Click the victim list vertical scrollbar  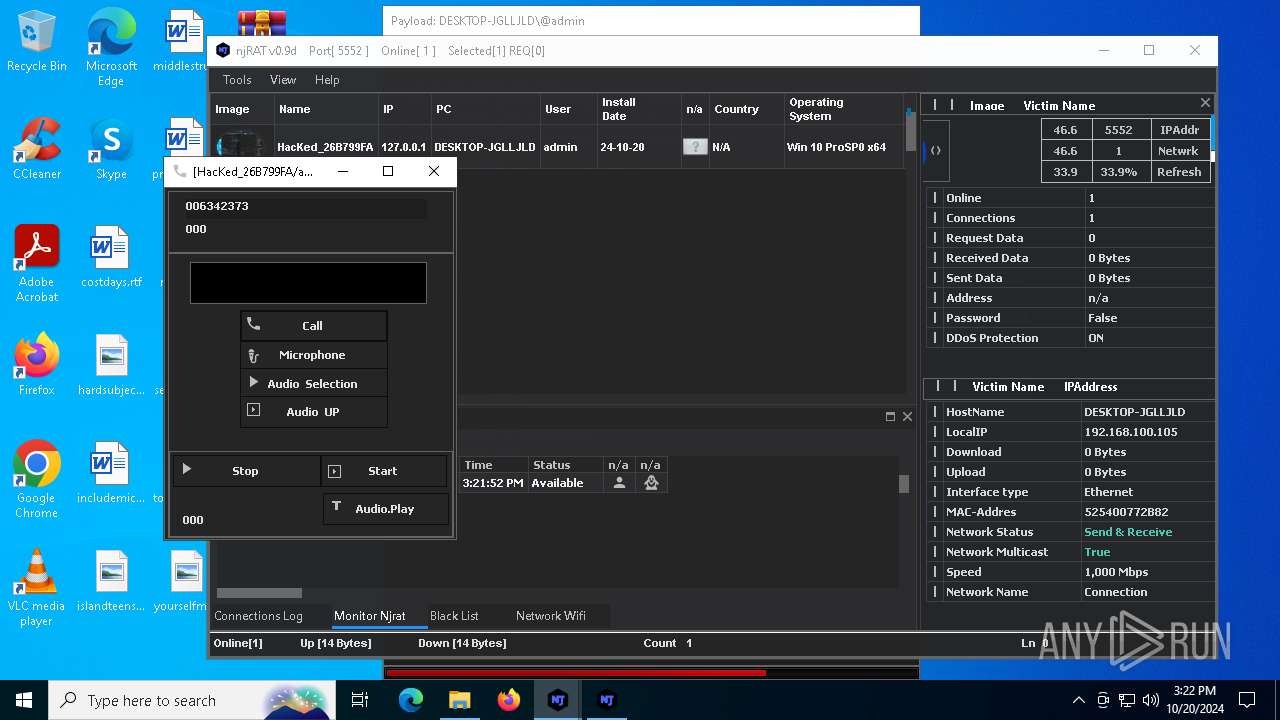click(910, 132)
